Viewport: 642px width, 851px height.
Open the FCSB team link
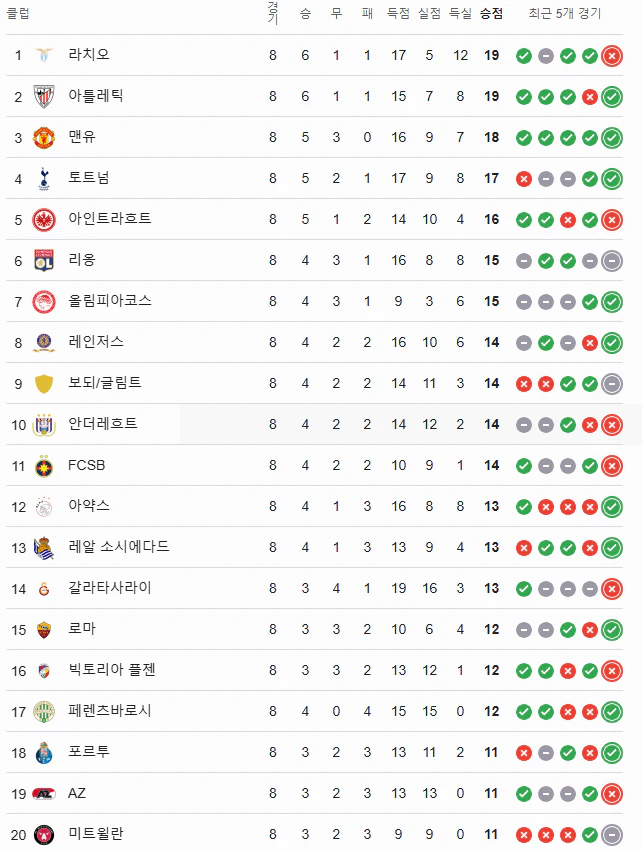click(x=86, y=465)
